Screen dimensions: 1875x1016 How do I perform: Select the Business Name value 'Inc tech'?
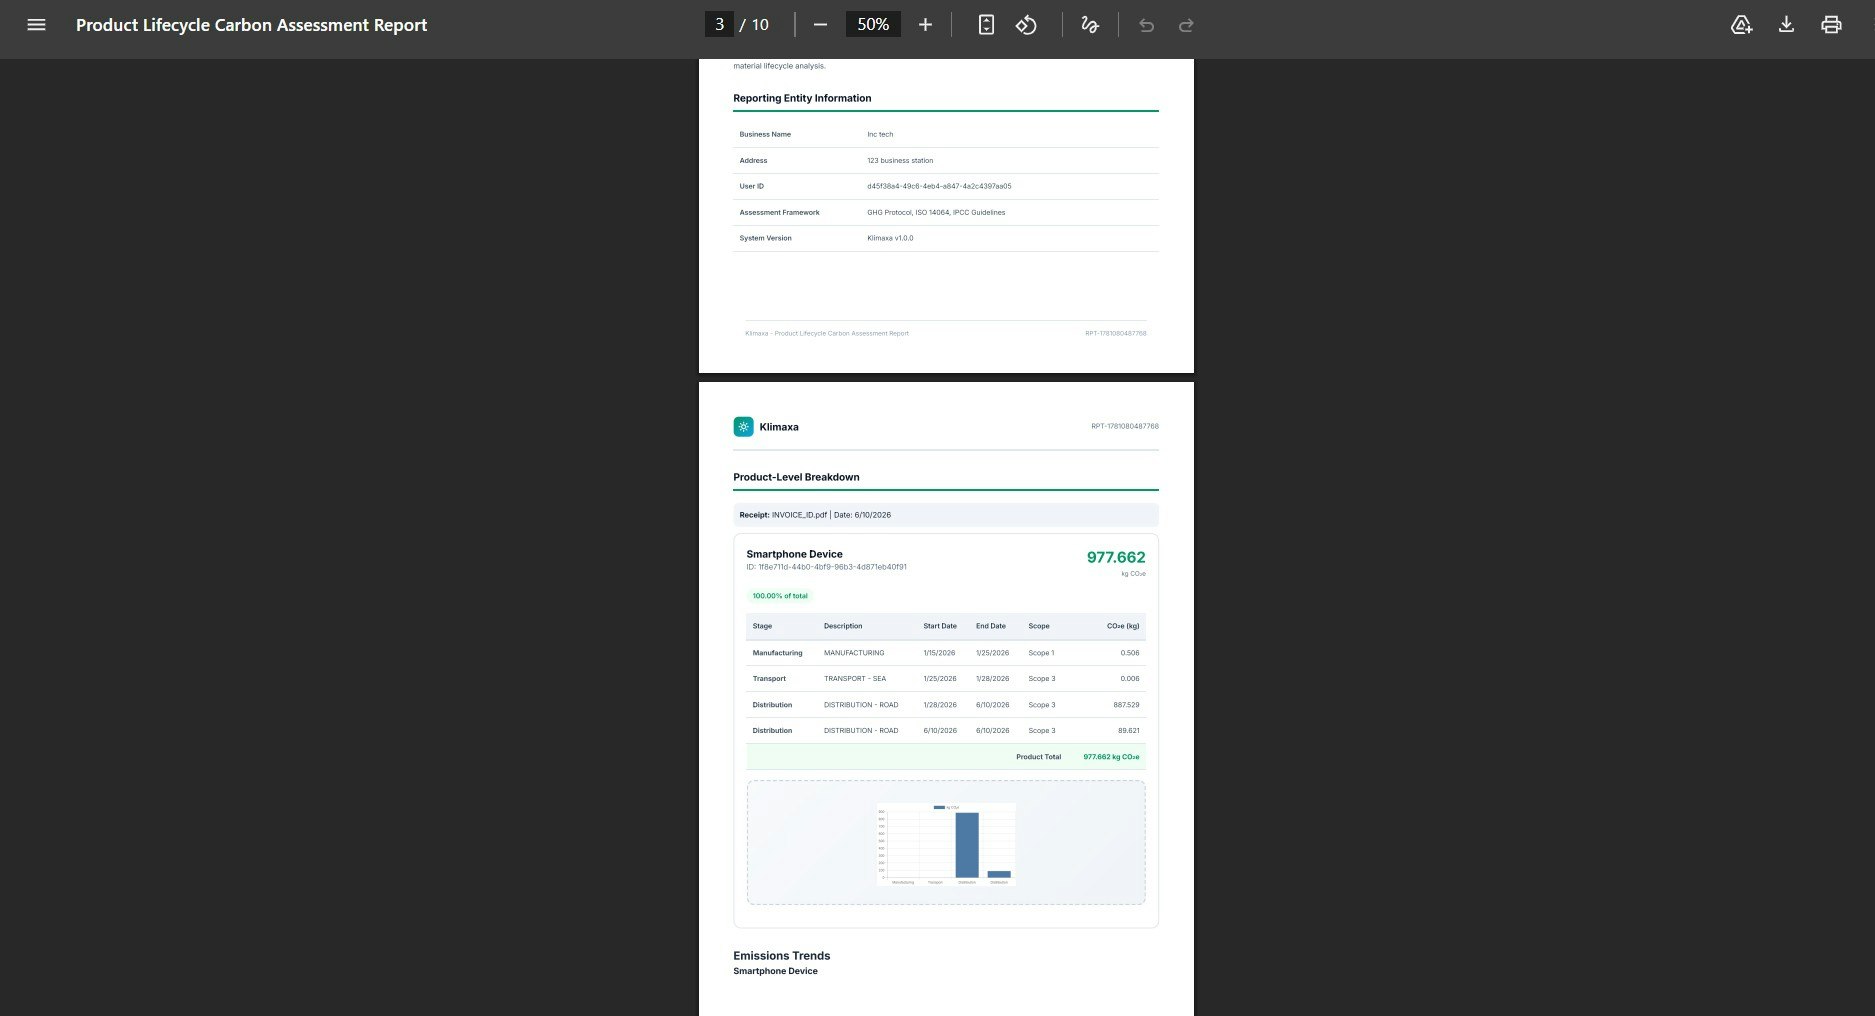tap(880, 134)
